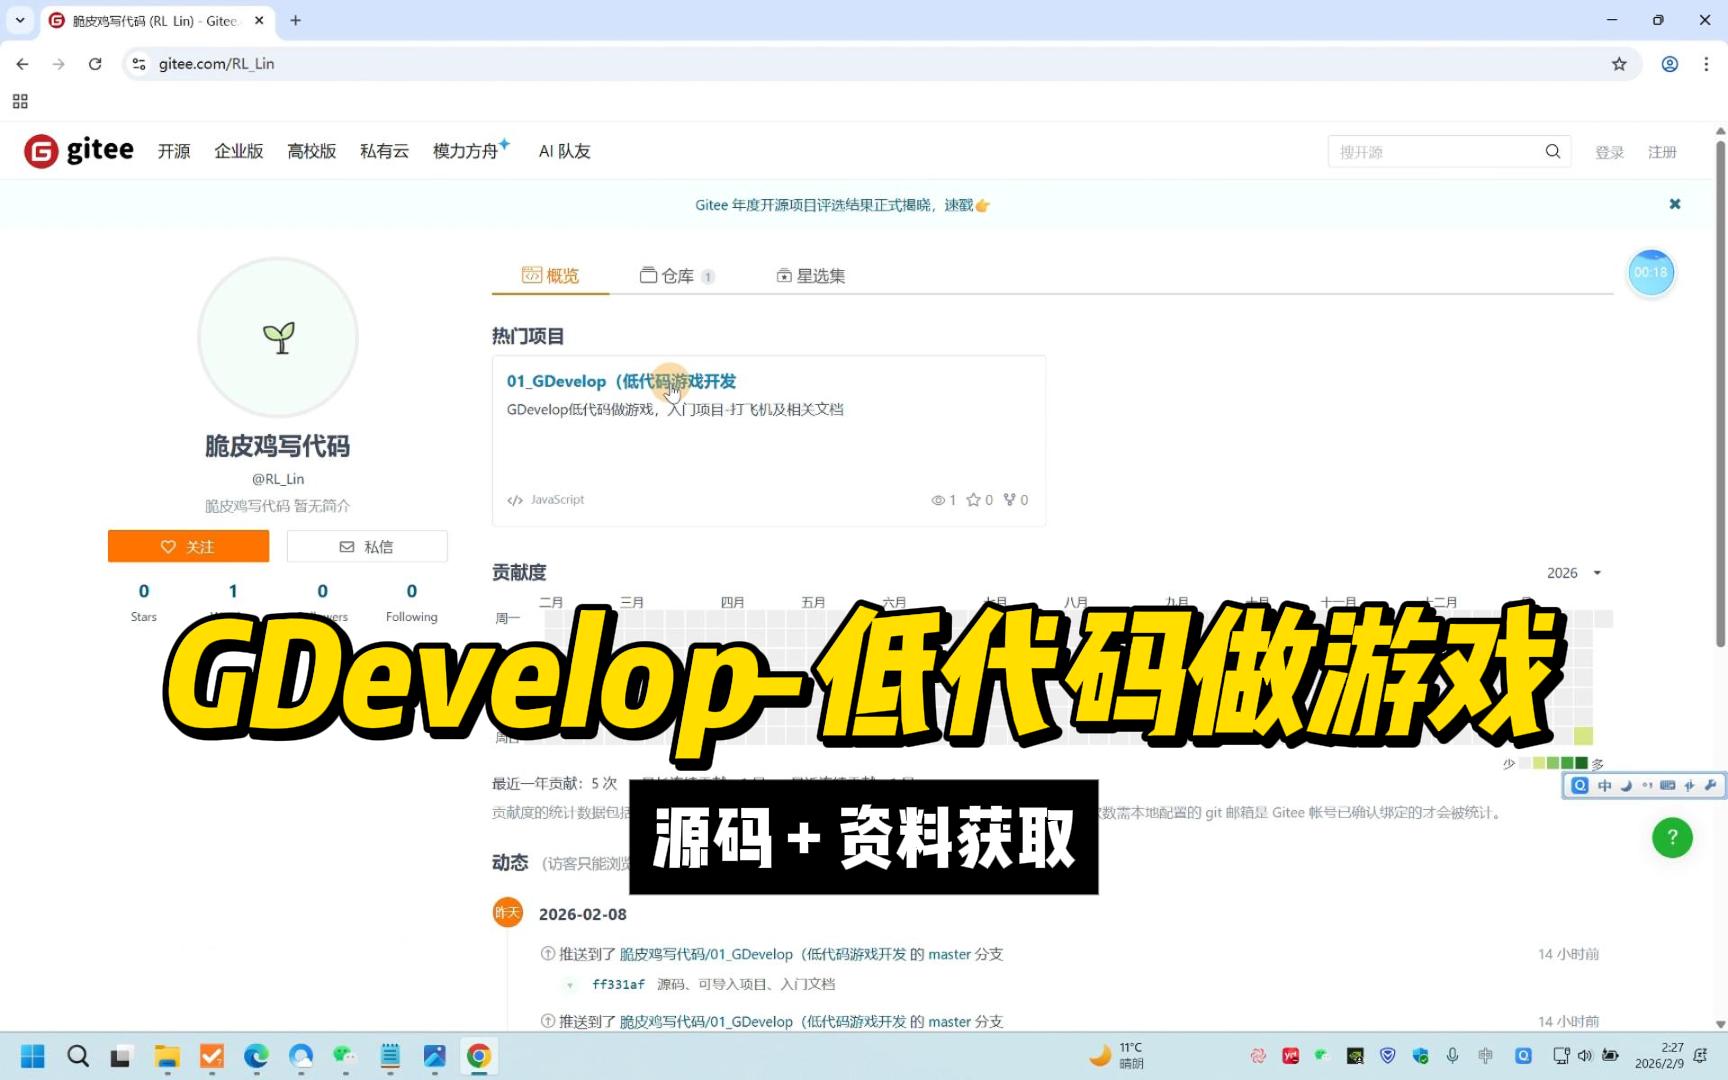
Task: Click the sprout avatar image
Action: tap(278, 337)
